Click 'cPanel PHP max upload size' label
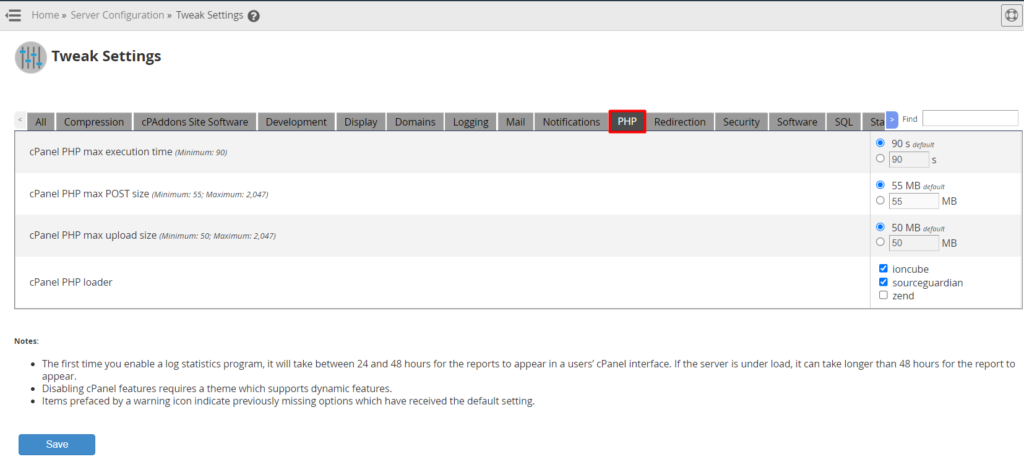The width and height of the screenshot is (1024, 462). [93, 235]
